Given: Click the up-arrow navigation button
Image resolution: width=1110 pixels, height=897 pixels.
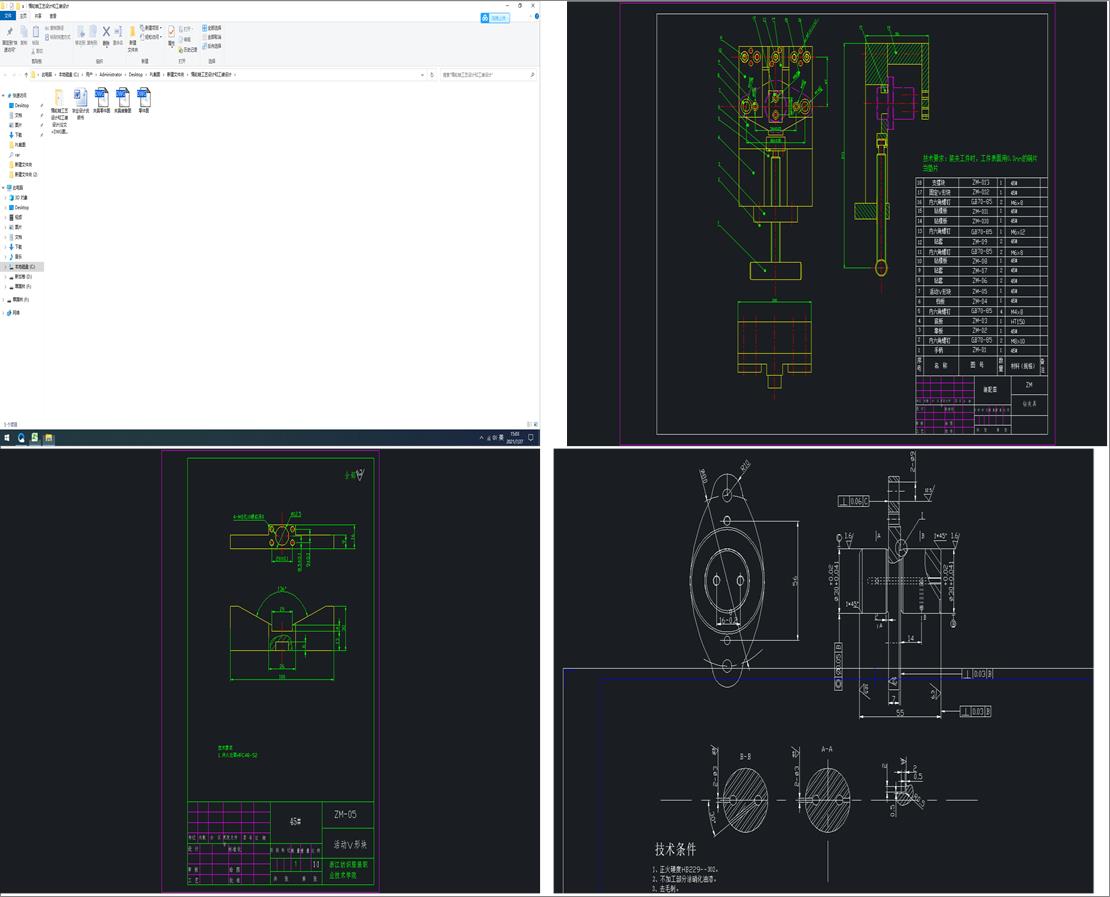Looking at the screenshot, I should (x=25, y=74).
